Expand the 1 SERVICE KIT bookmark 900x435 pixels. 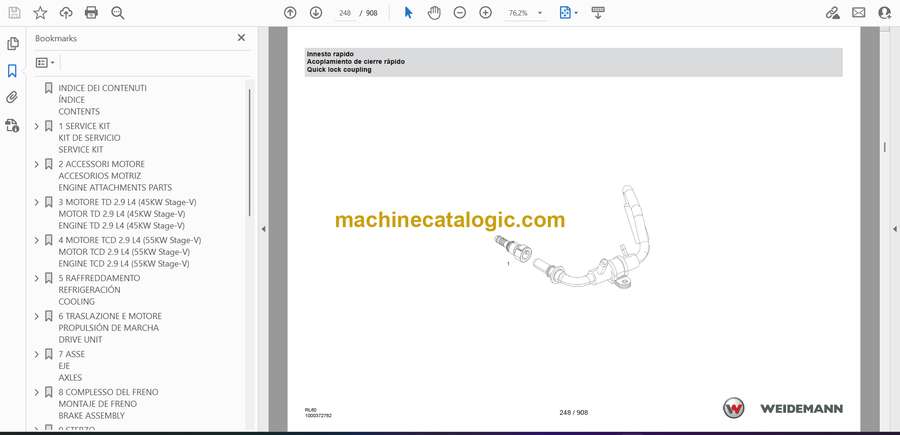click(x=37, y=126)
